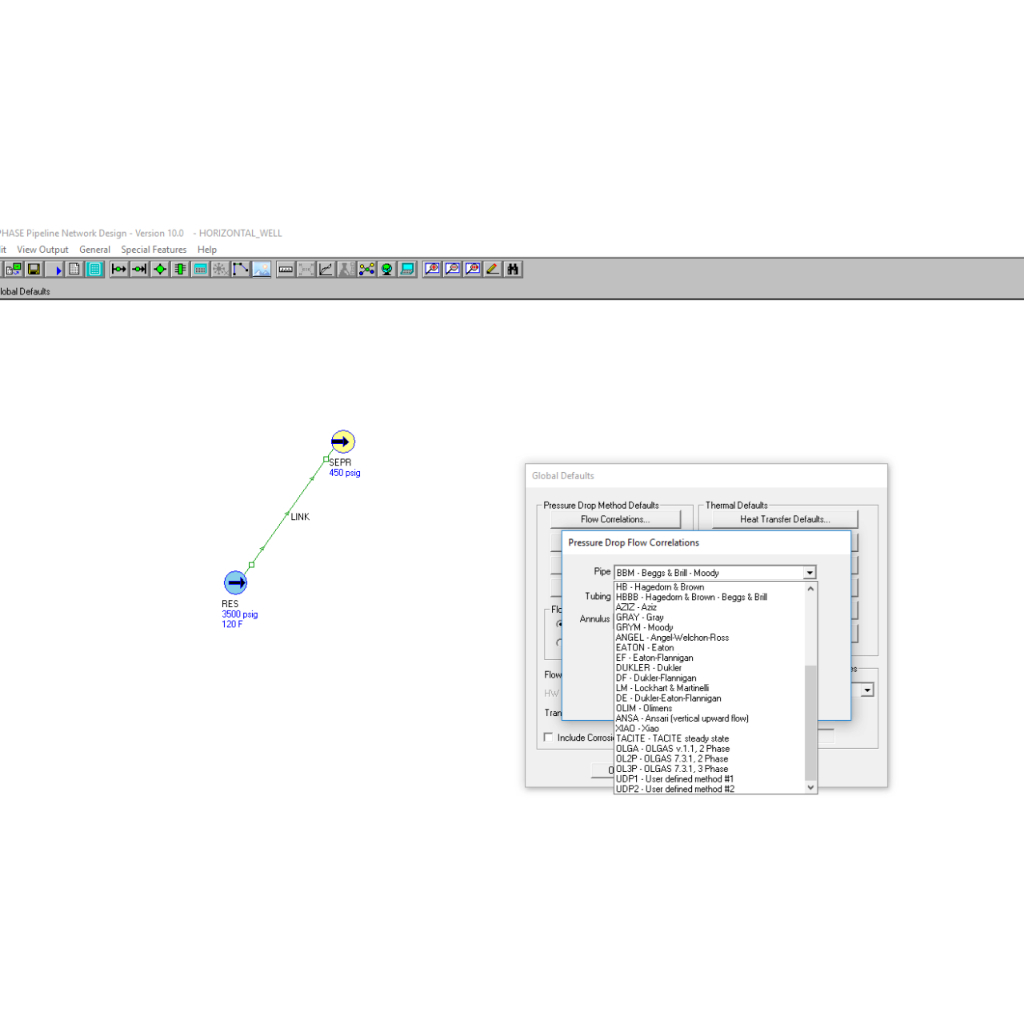Open the View Output menu

pyautogui.click(x=42, y=249)
